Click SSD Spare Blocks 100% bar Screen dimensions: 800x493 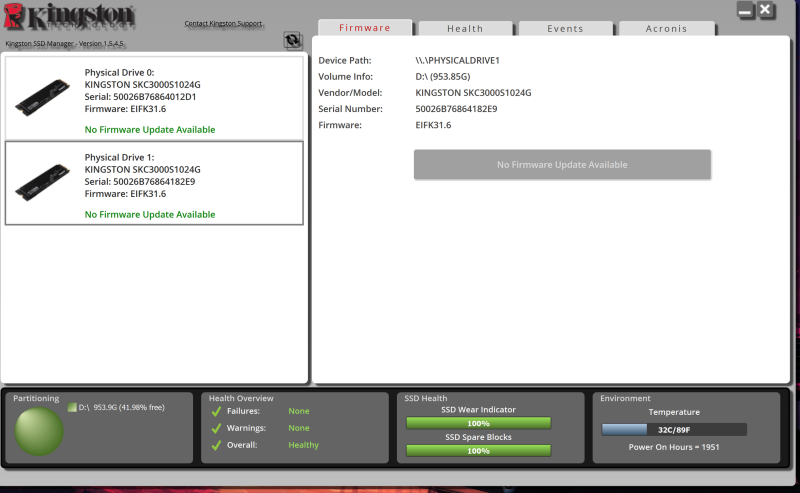point(479,451)
